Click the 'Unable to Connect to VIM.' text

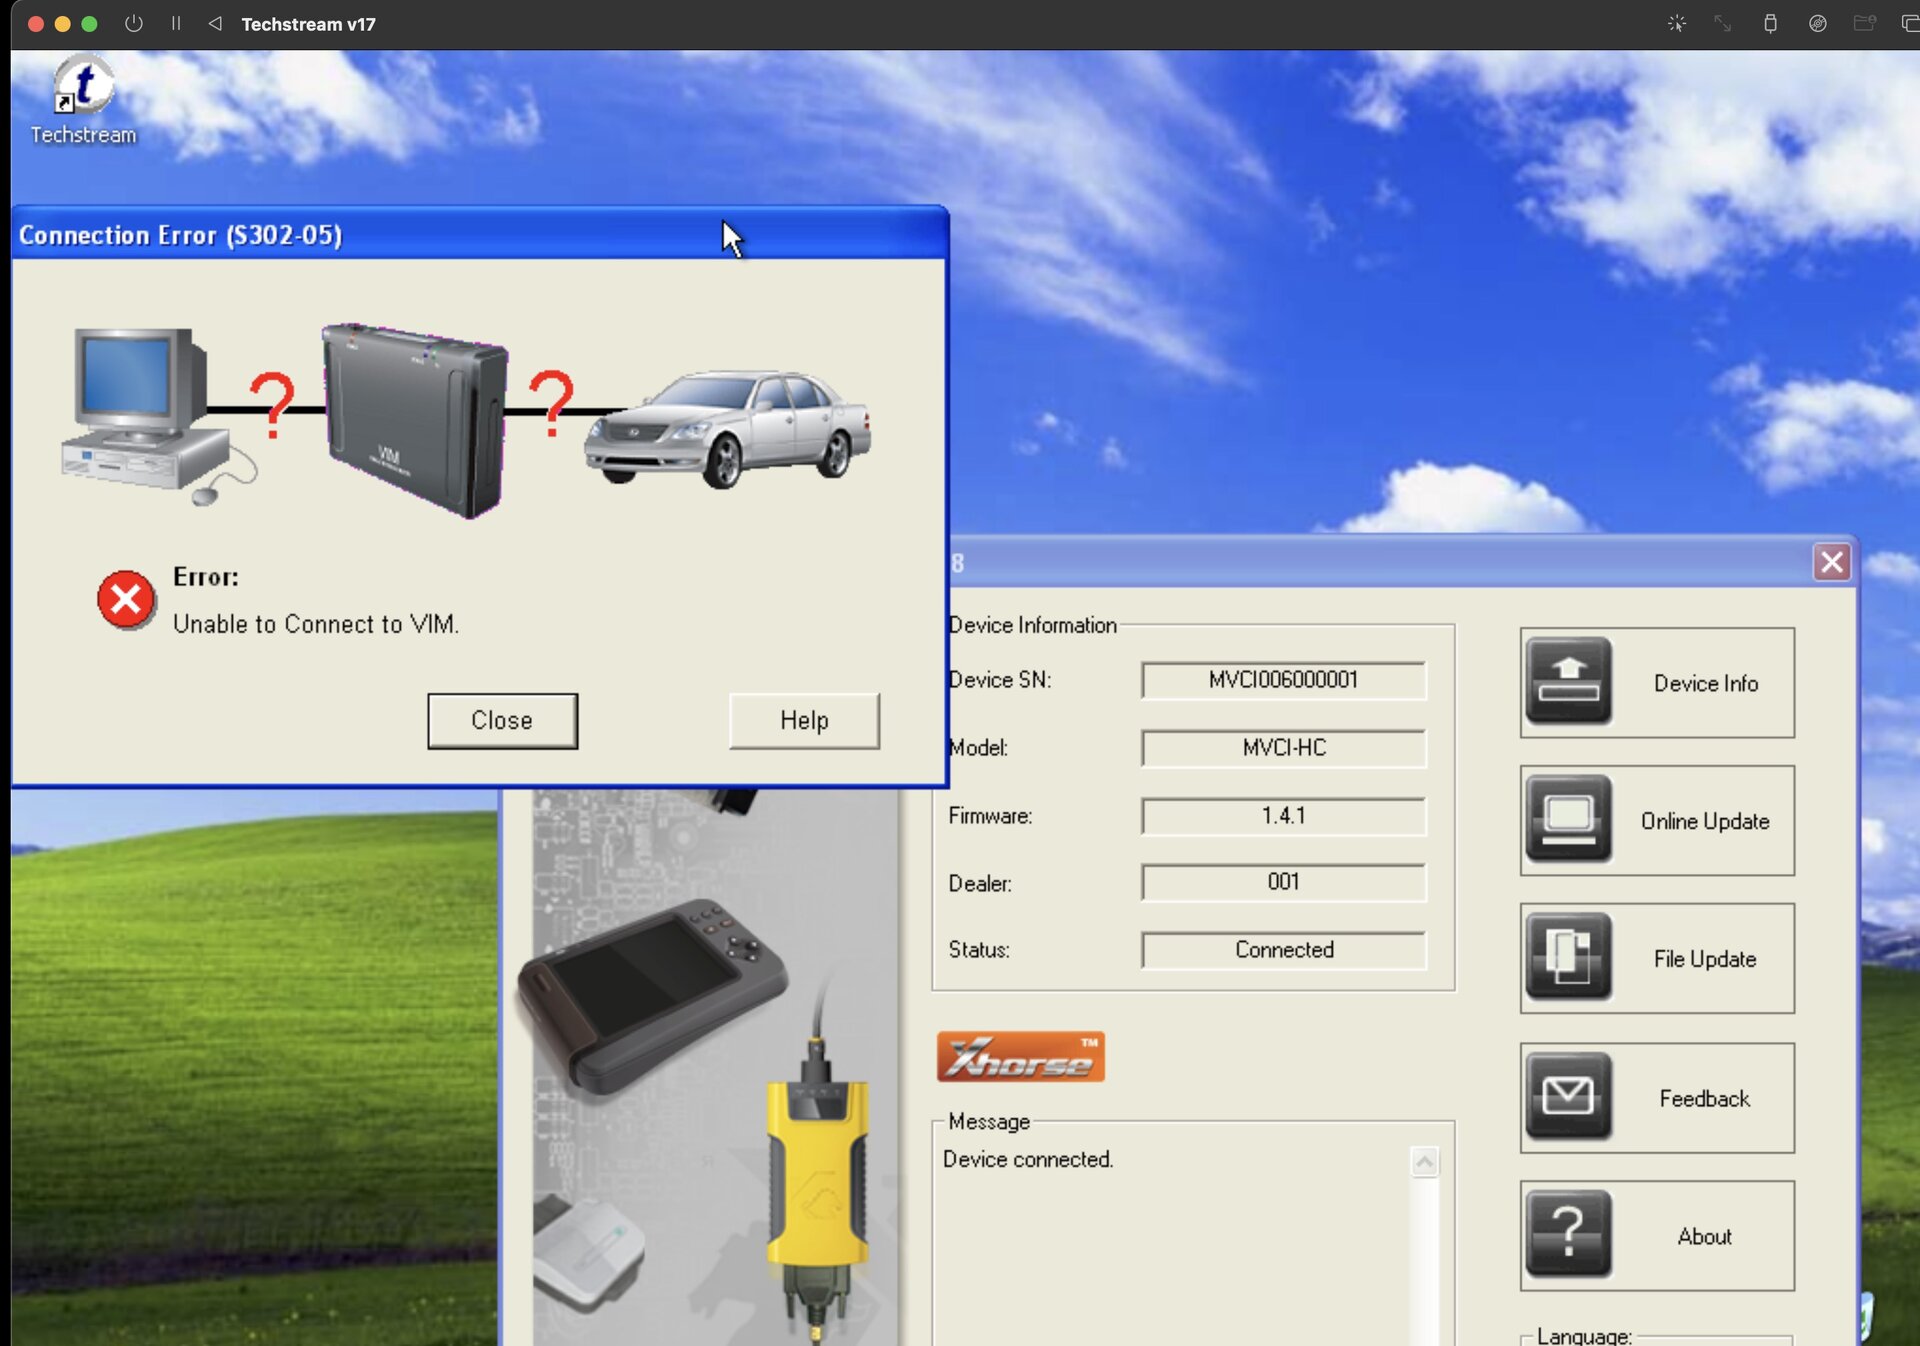[316, 624]
